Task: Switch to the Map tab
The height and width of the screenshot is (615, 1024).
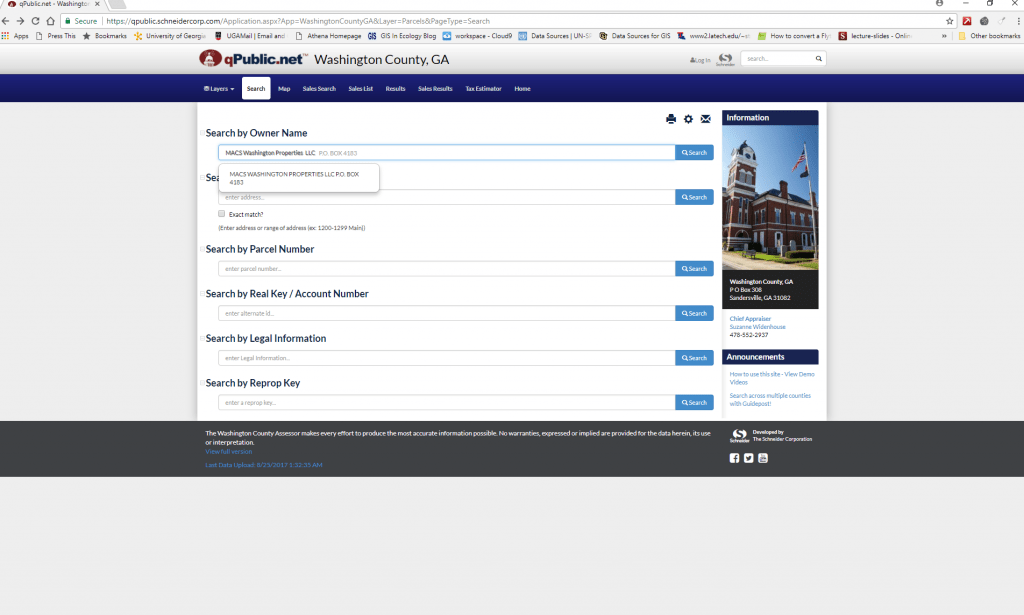Action: [284, 89]
